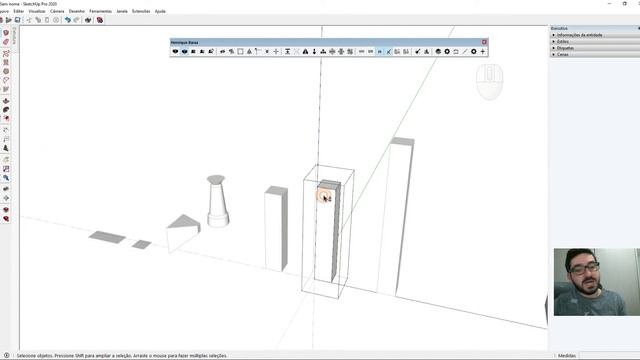Viewport: 640px width, 360px height.
Task: Select the pink Eraser tool
Action: (x=6, y=42)
